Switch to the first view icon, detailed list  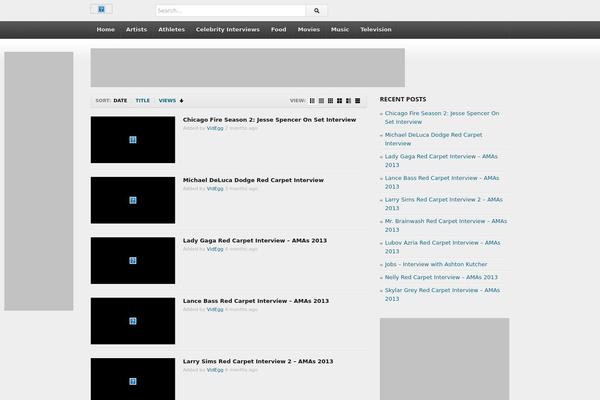(x=312, y=101)
